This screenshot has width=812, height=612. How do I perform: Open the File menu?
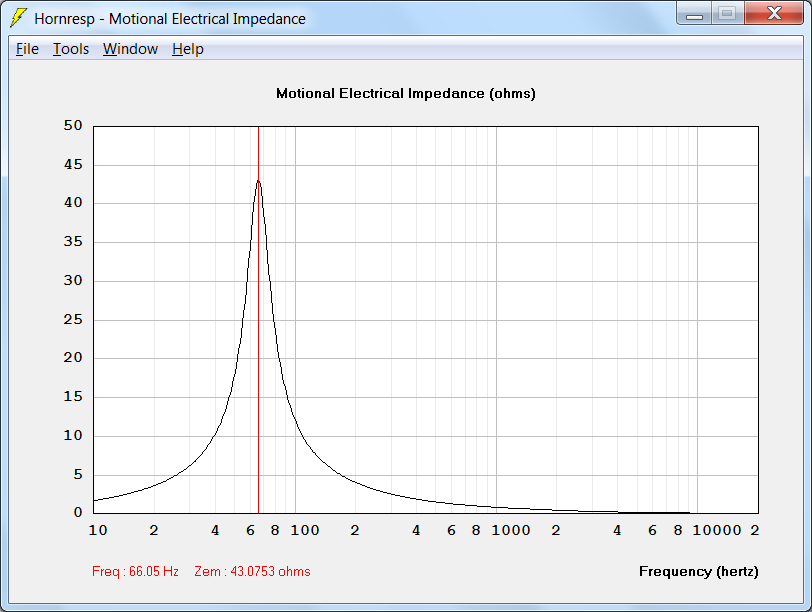pyautogui.click(x=27, y=49)
